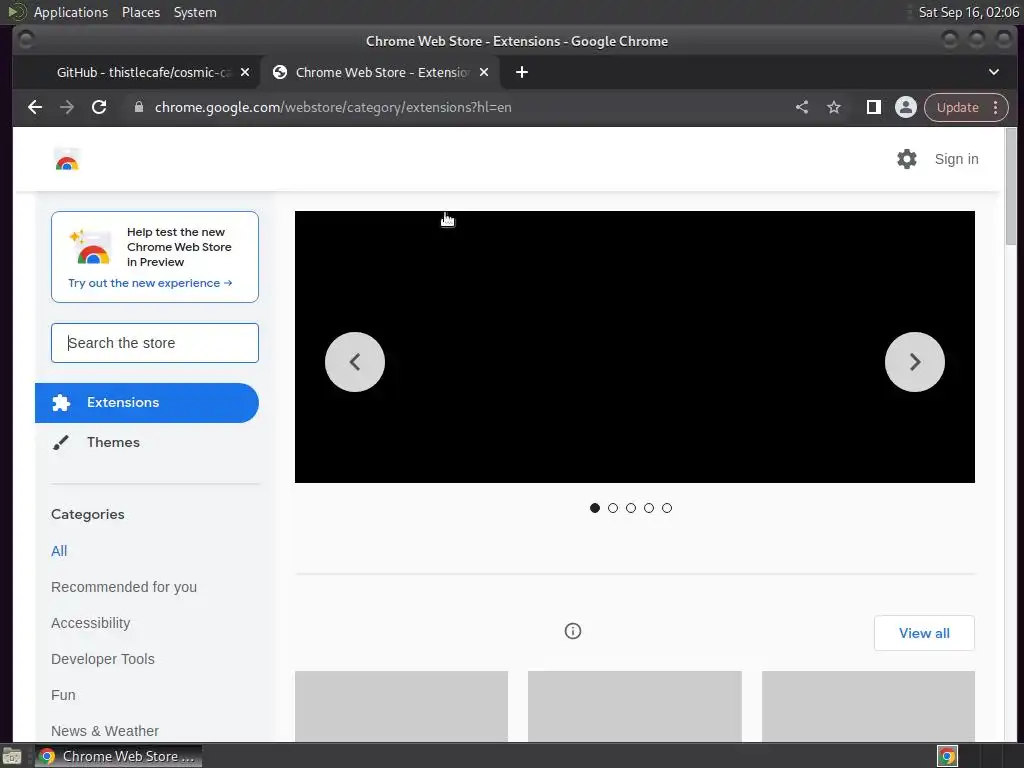This screenshot has height=768, width=1024.
Task: Click Help test new Web Store card
Action: (155, 257)
